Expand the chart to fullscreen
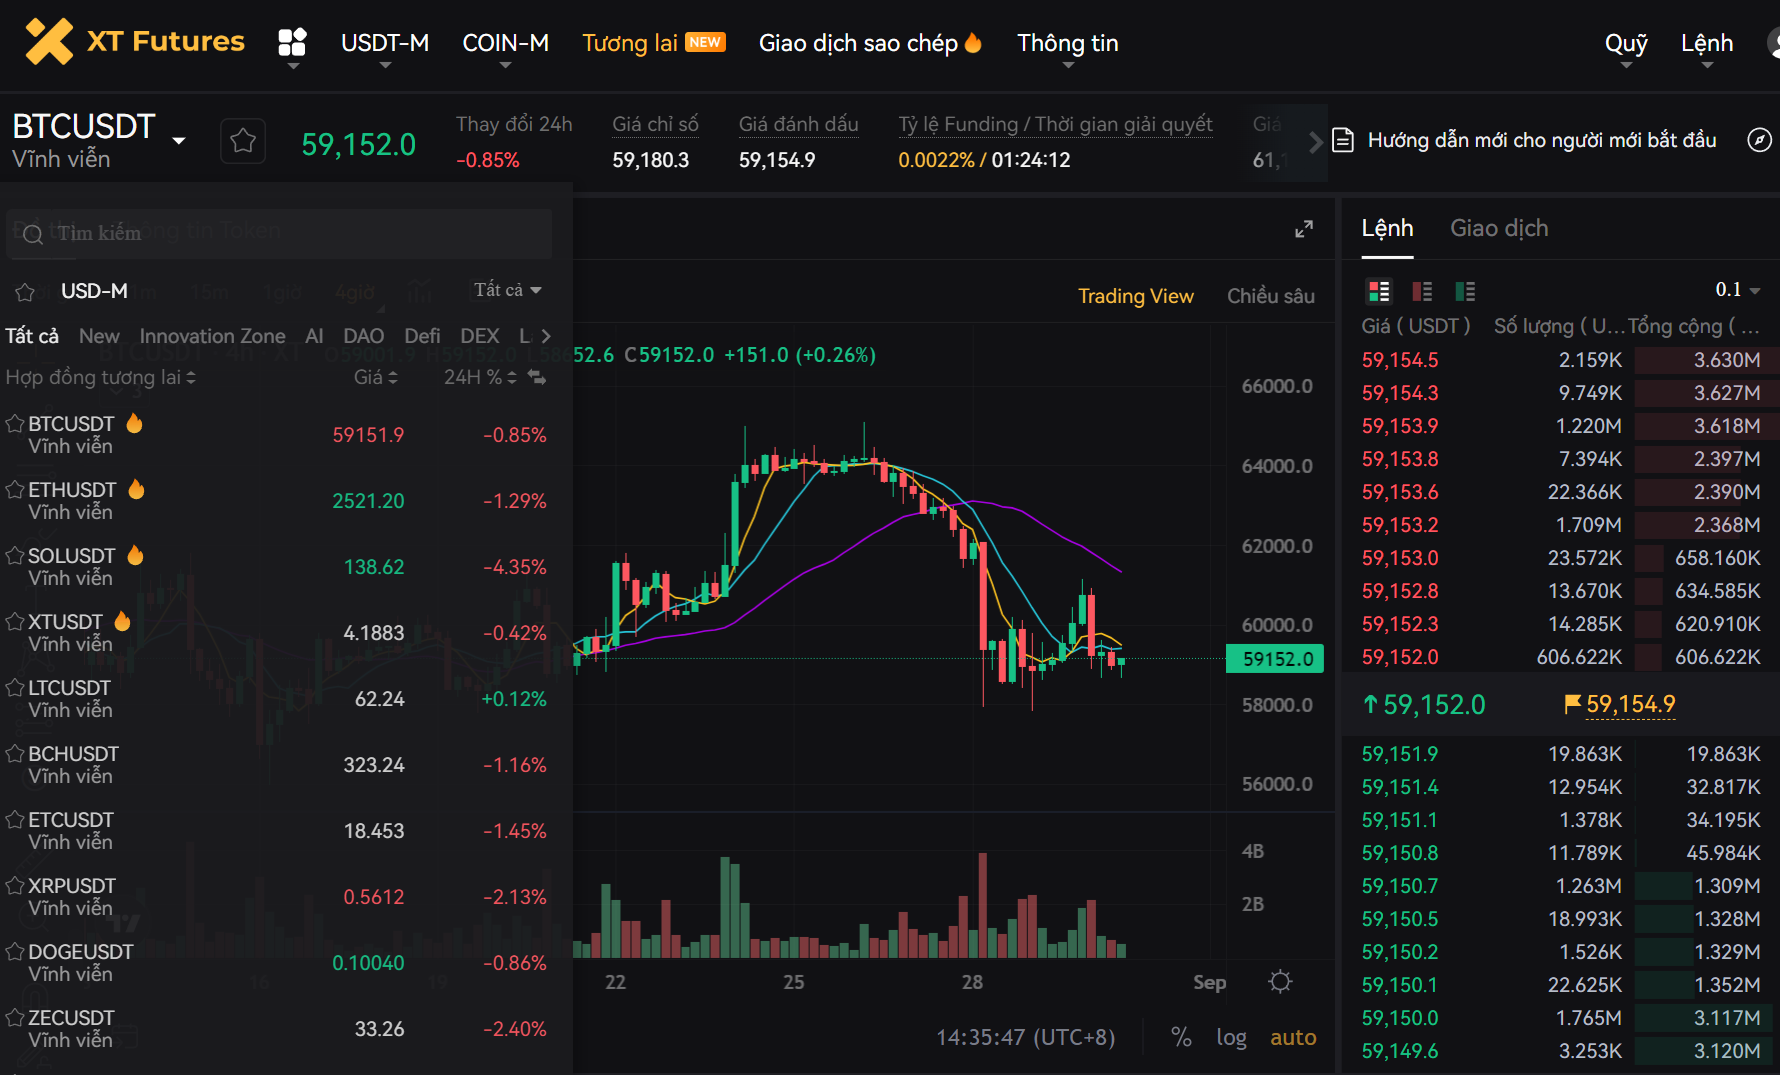The height and width of the screenshot is (1075, 1780). pyautogui.click(x=1304, y=229)
